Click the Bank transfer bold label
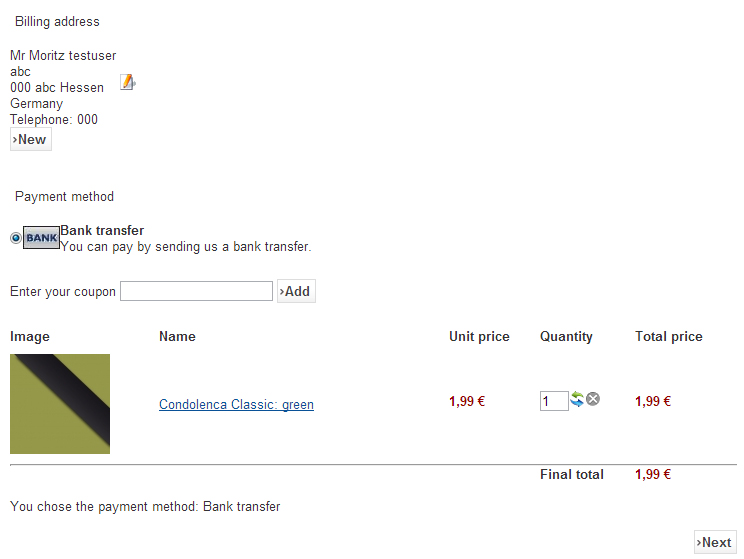This screenshot has height=559, width=744. pyautogui.click(x=102, y=230)
